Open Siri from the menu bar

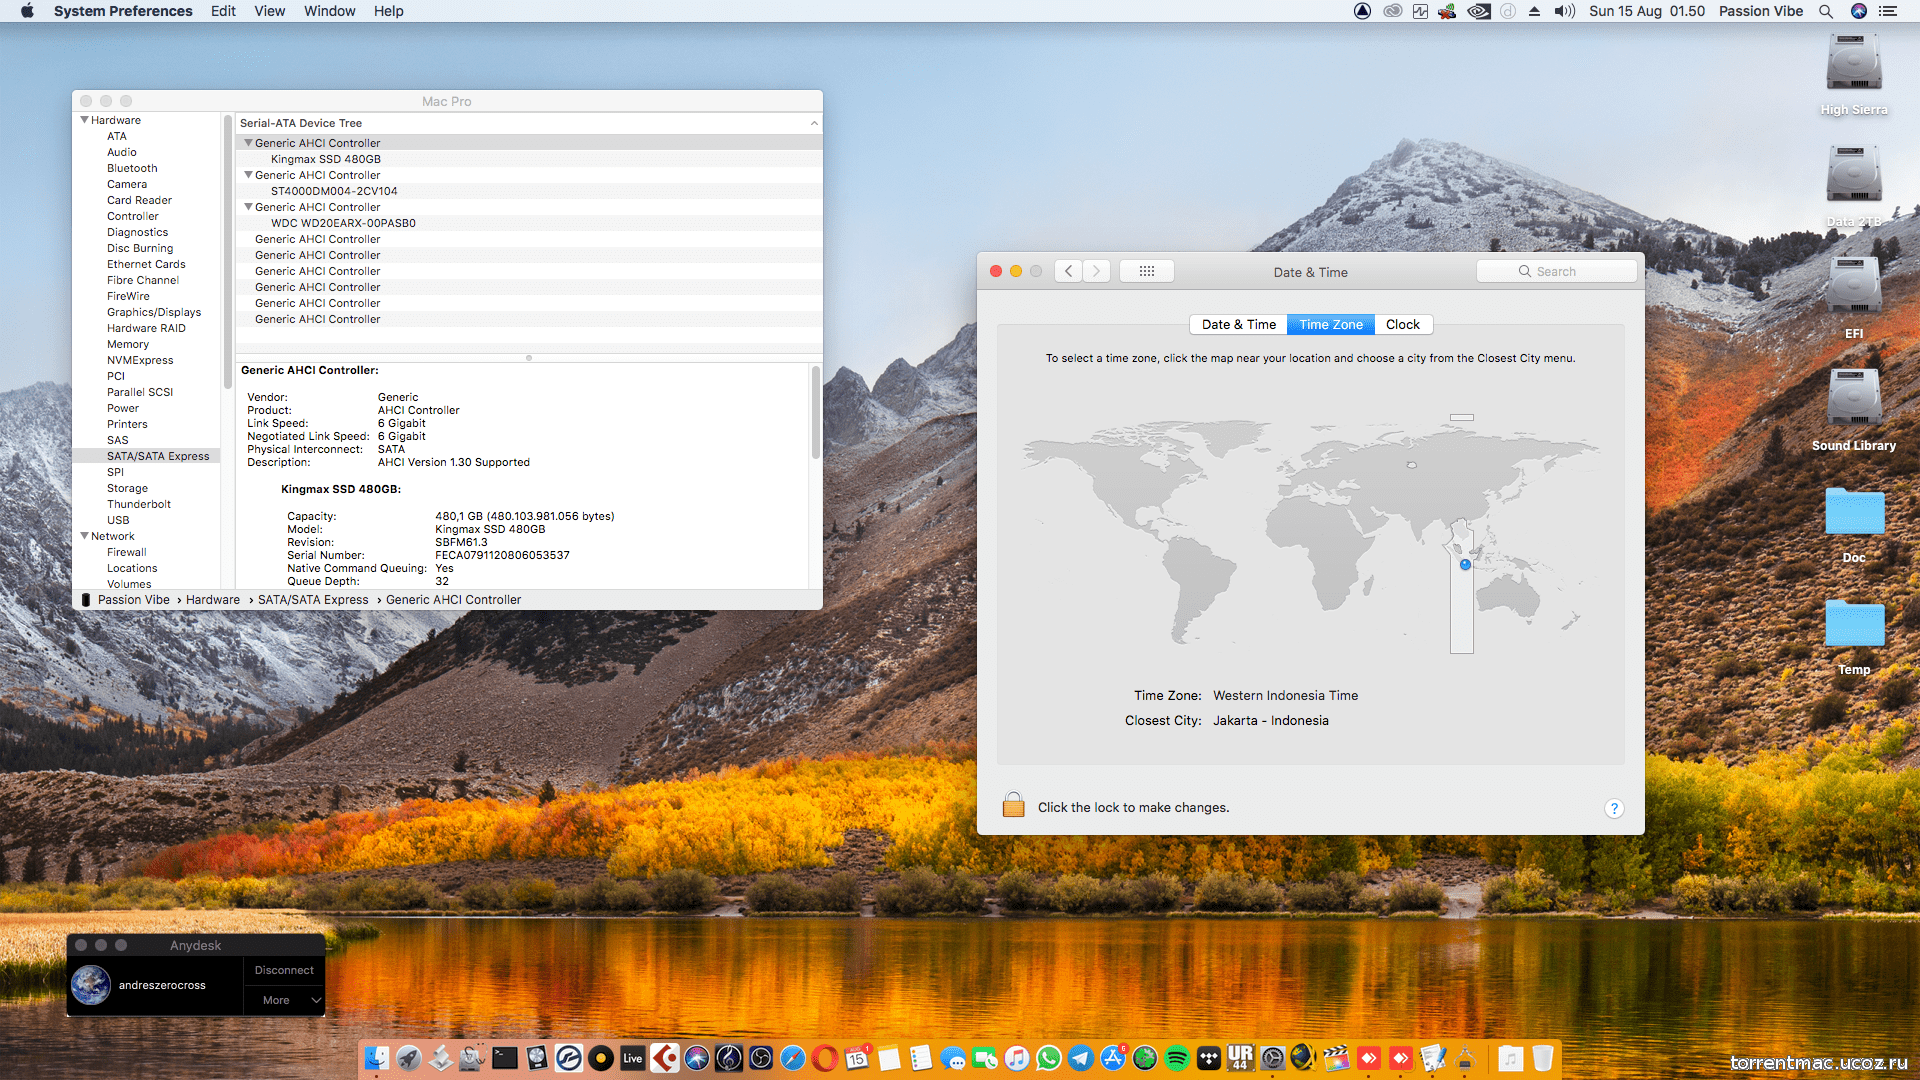click(x=1859, y=11)
